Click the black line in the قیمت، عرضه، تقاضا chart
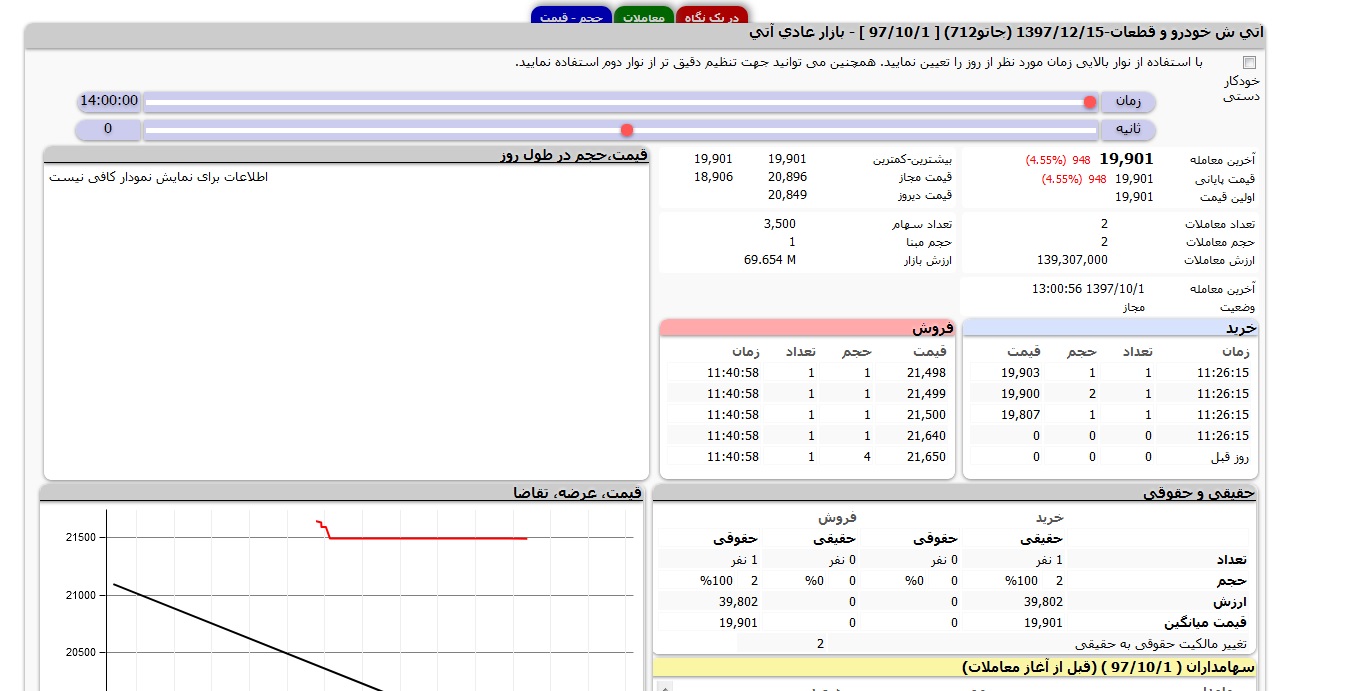The height and width of the screenshot is (691, 1345). point(250,639)
